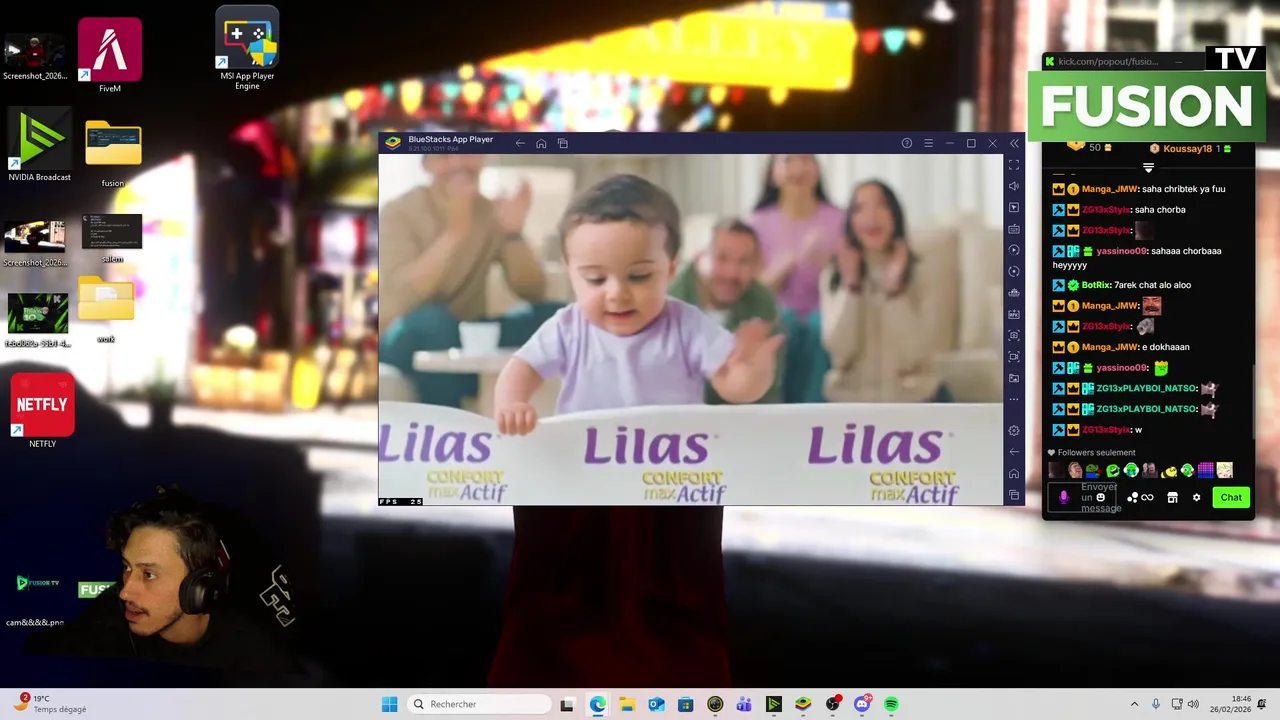
Task: Open Kick chat shop icon
Action: [x=1172, y=497]
